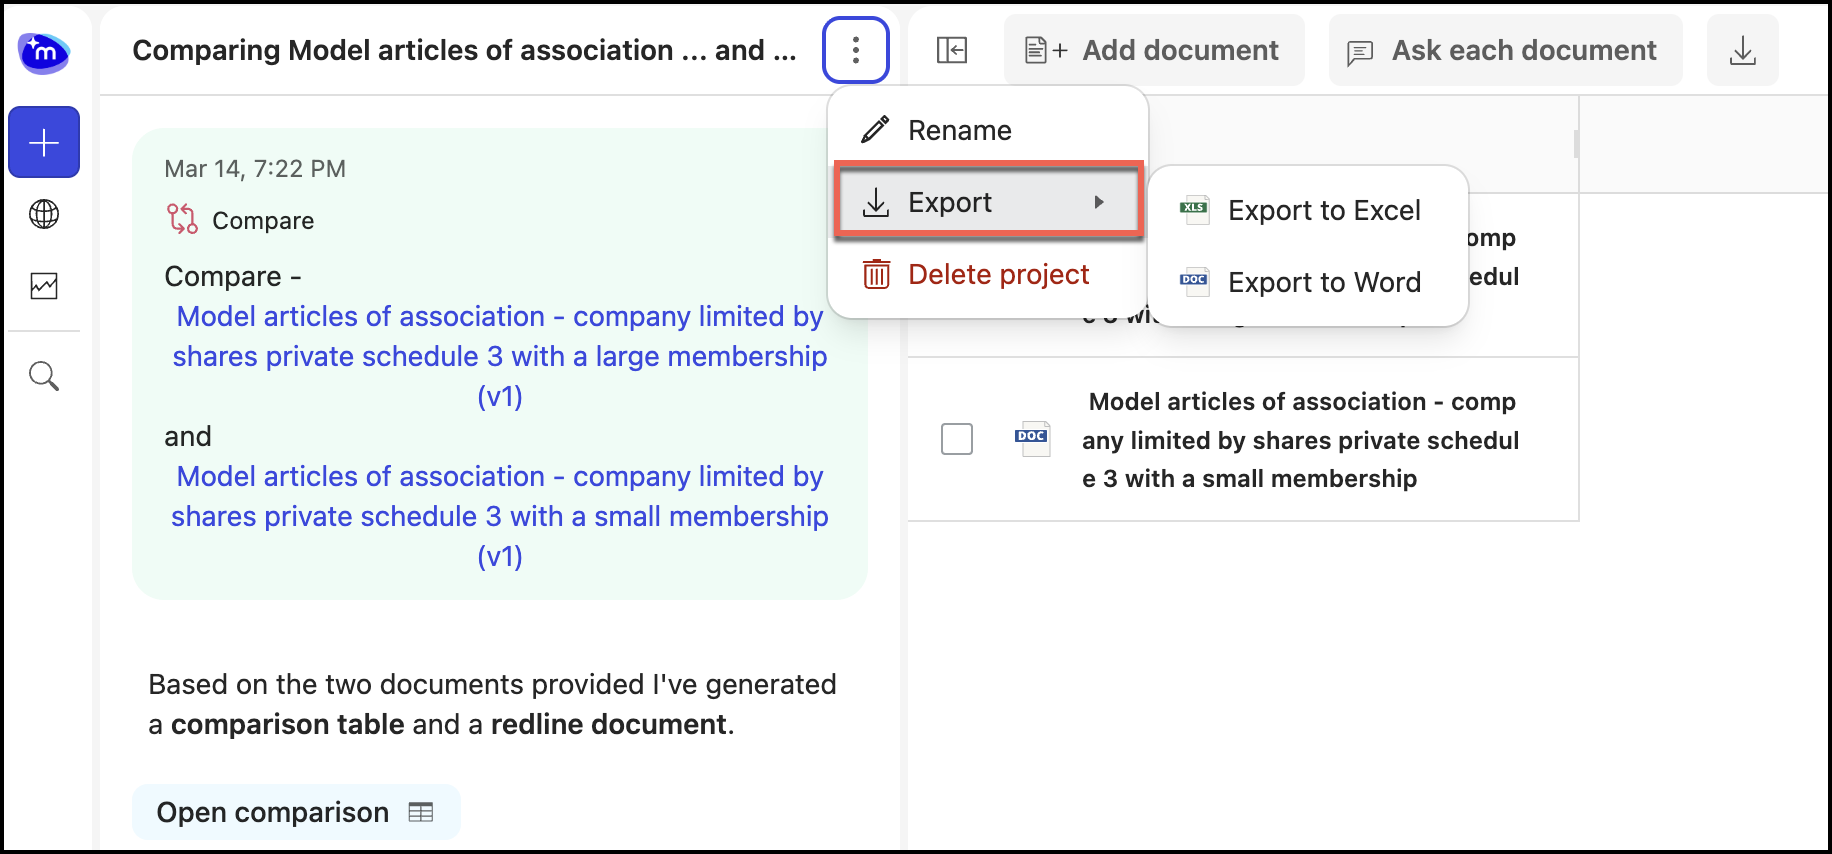1832x854 pixels.
Task: Click the three-dot project options button
Action: coord(856,50)
